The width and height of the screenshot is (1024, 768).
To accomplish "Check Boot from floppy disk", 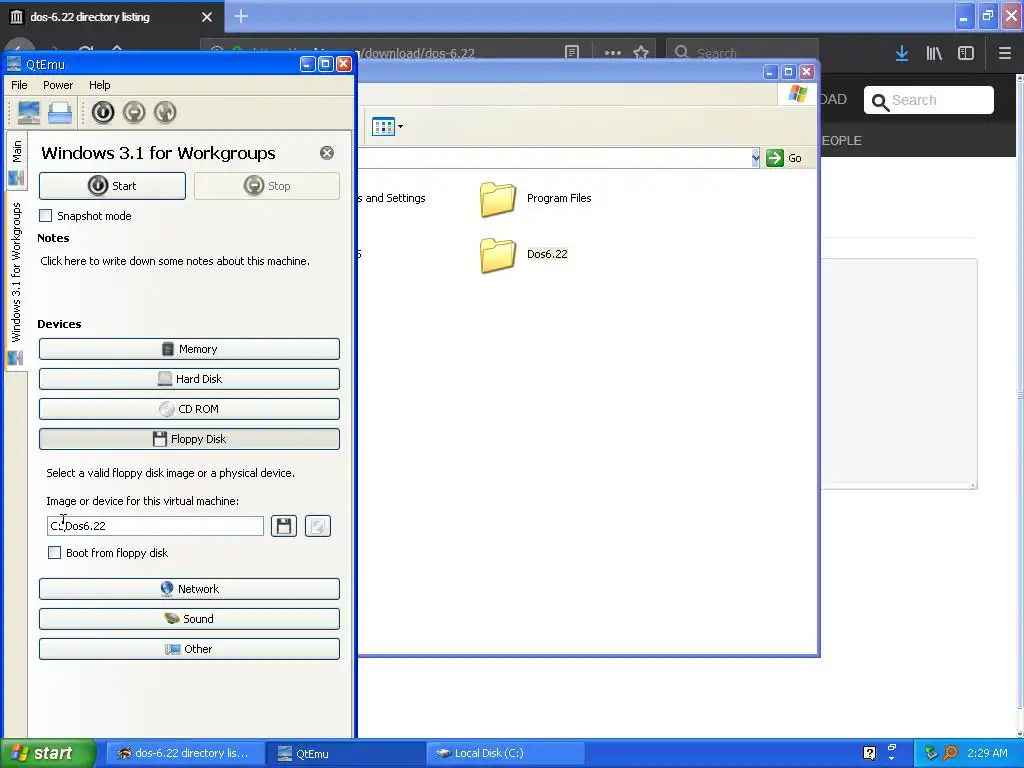I will (55, 552).
